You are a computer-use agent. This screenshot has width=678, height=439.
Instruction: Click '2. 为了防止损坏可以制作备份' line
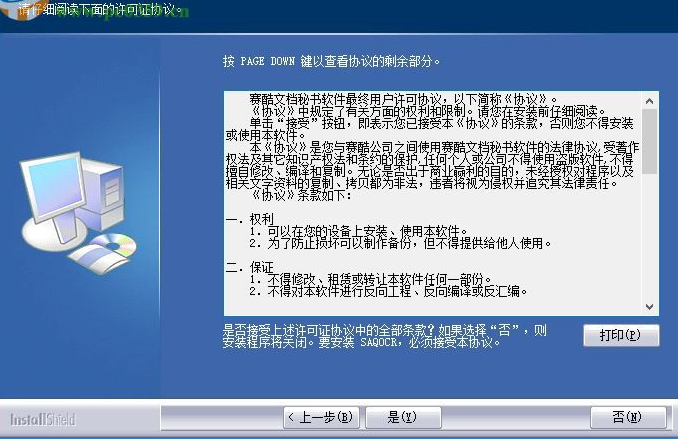(x=400, y=243)
